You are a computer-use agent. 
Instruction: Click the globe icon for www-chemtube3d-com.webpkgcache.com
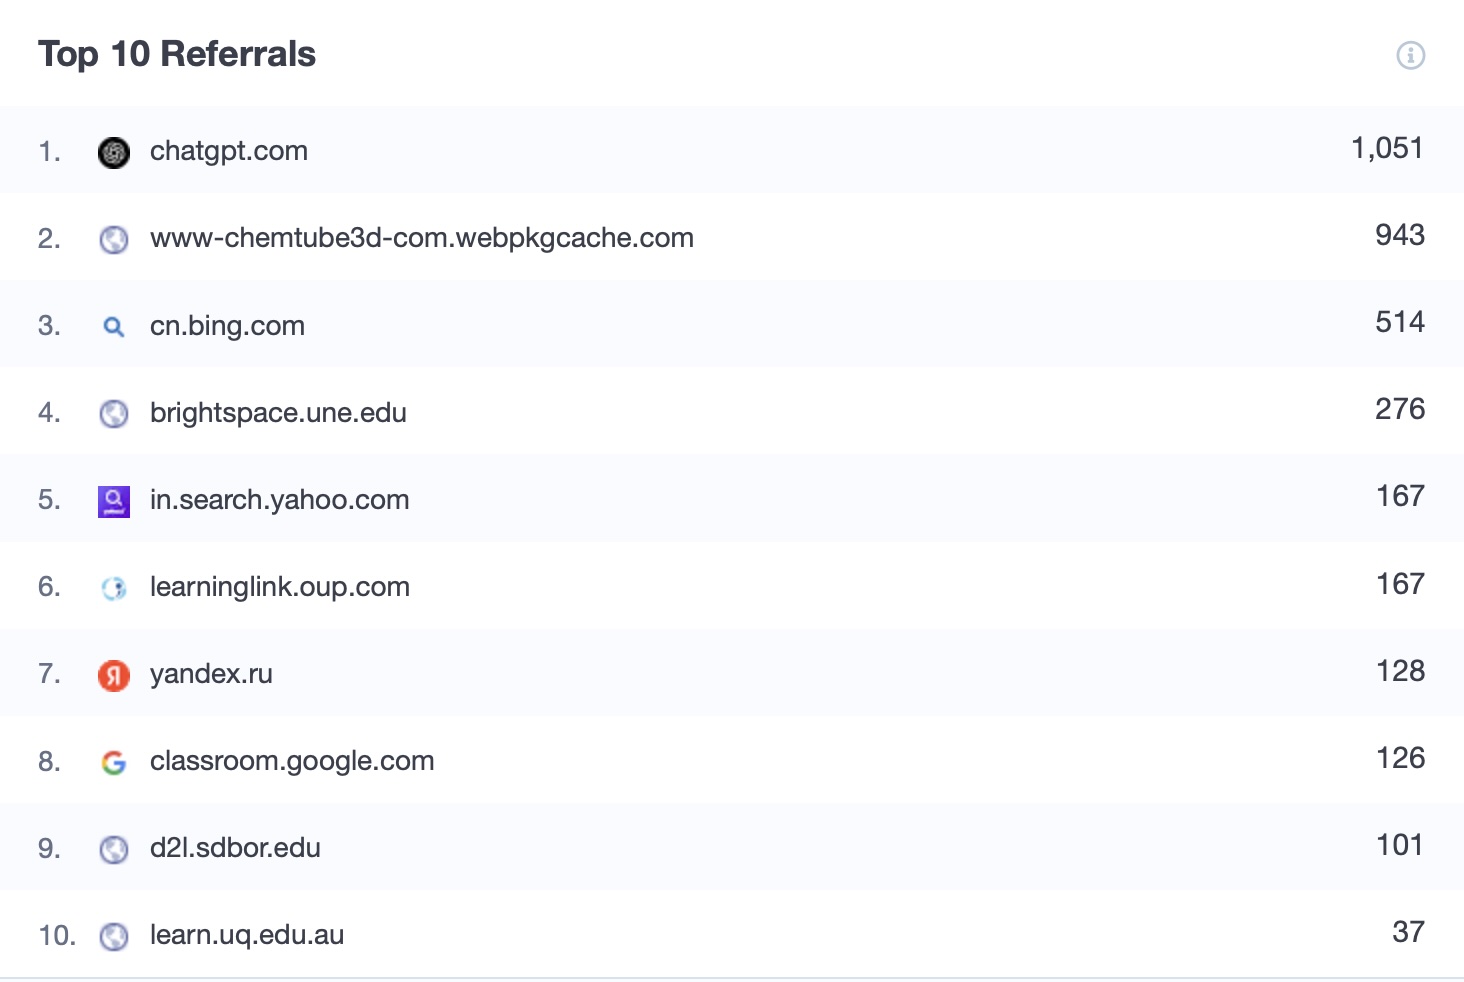[x=114, y=239]
